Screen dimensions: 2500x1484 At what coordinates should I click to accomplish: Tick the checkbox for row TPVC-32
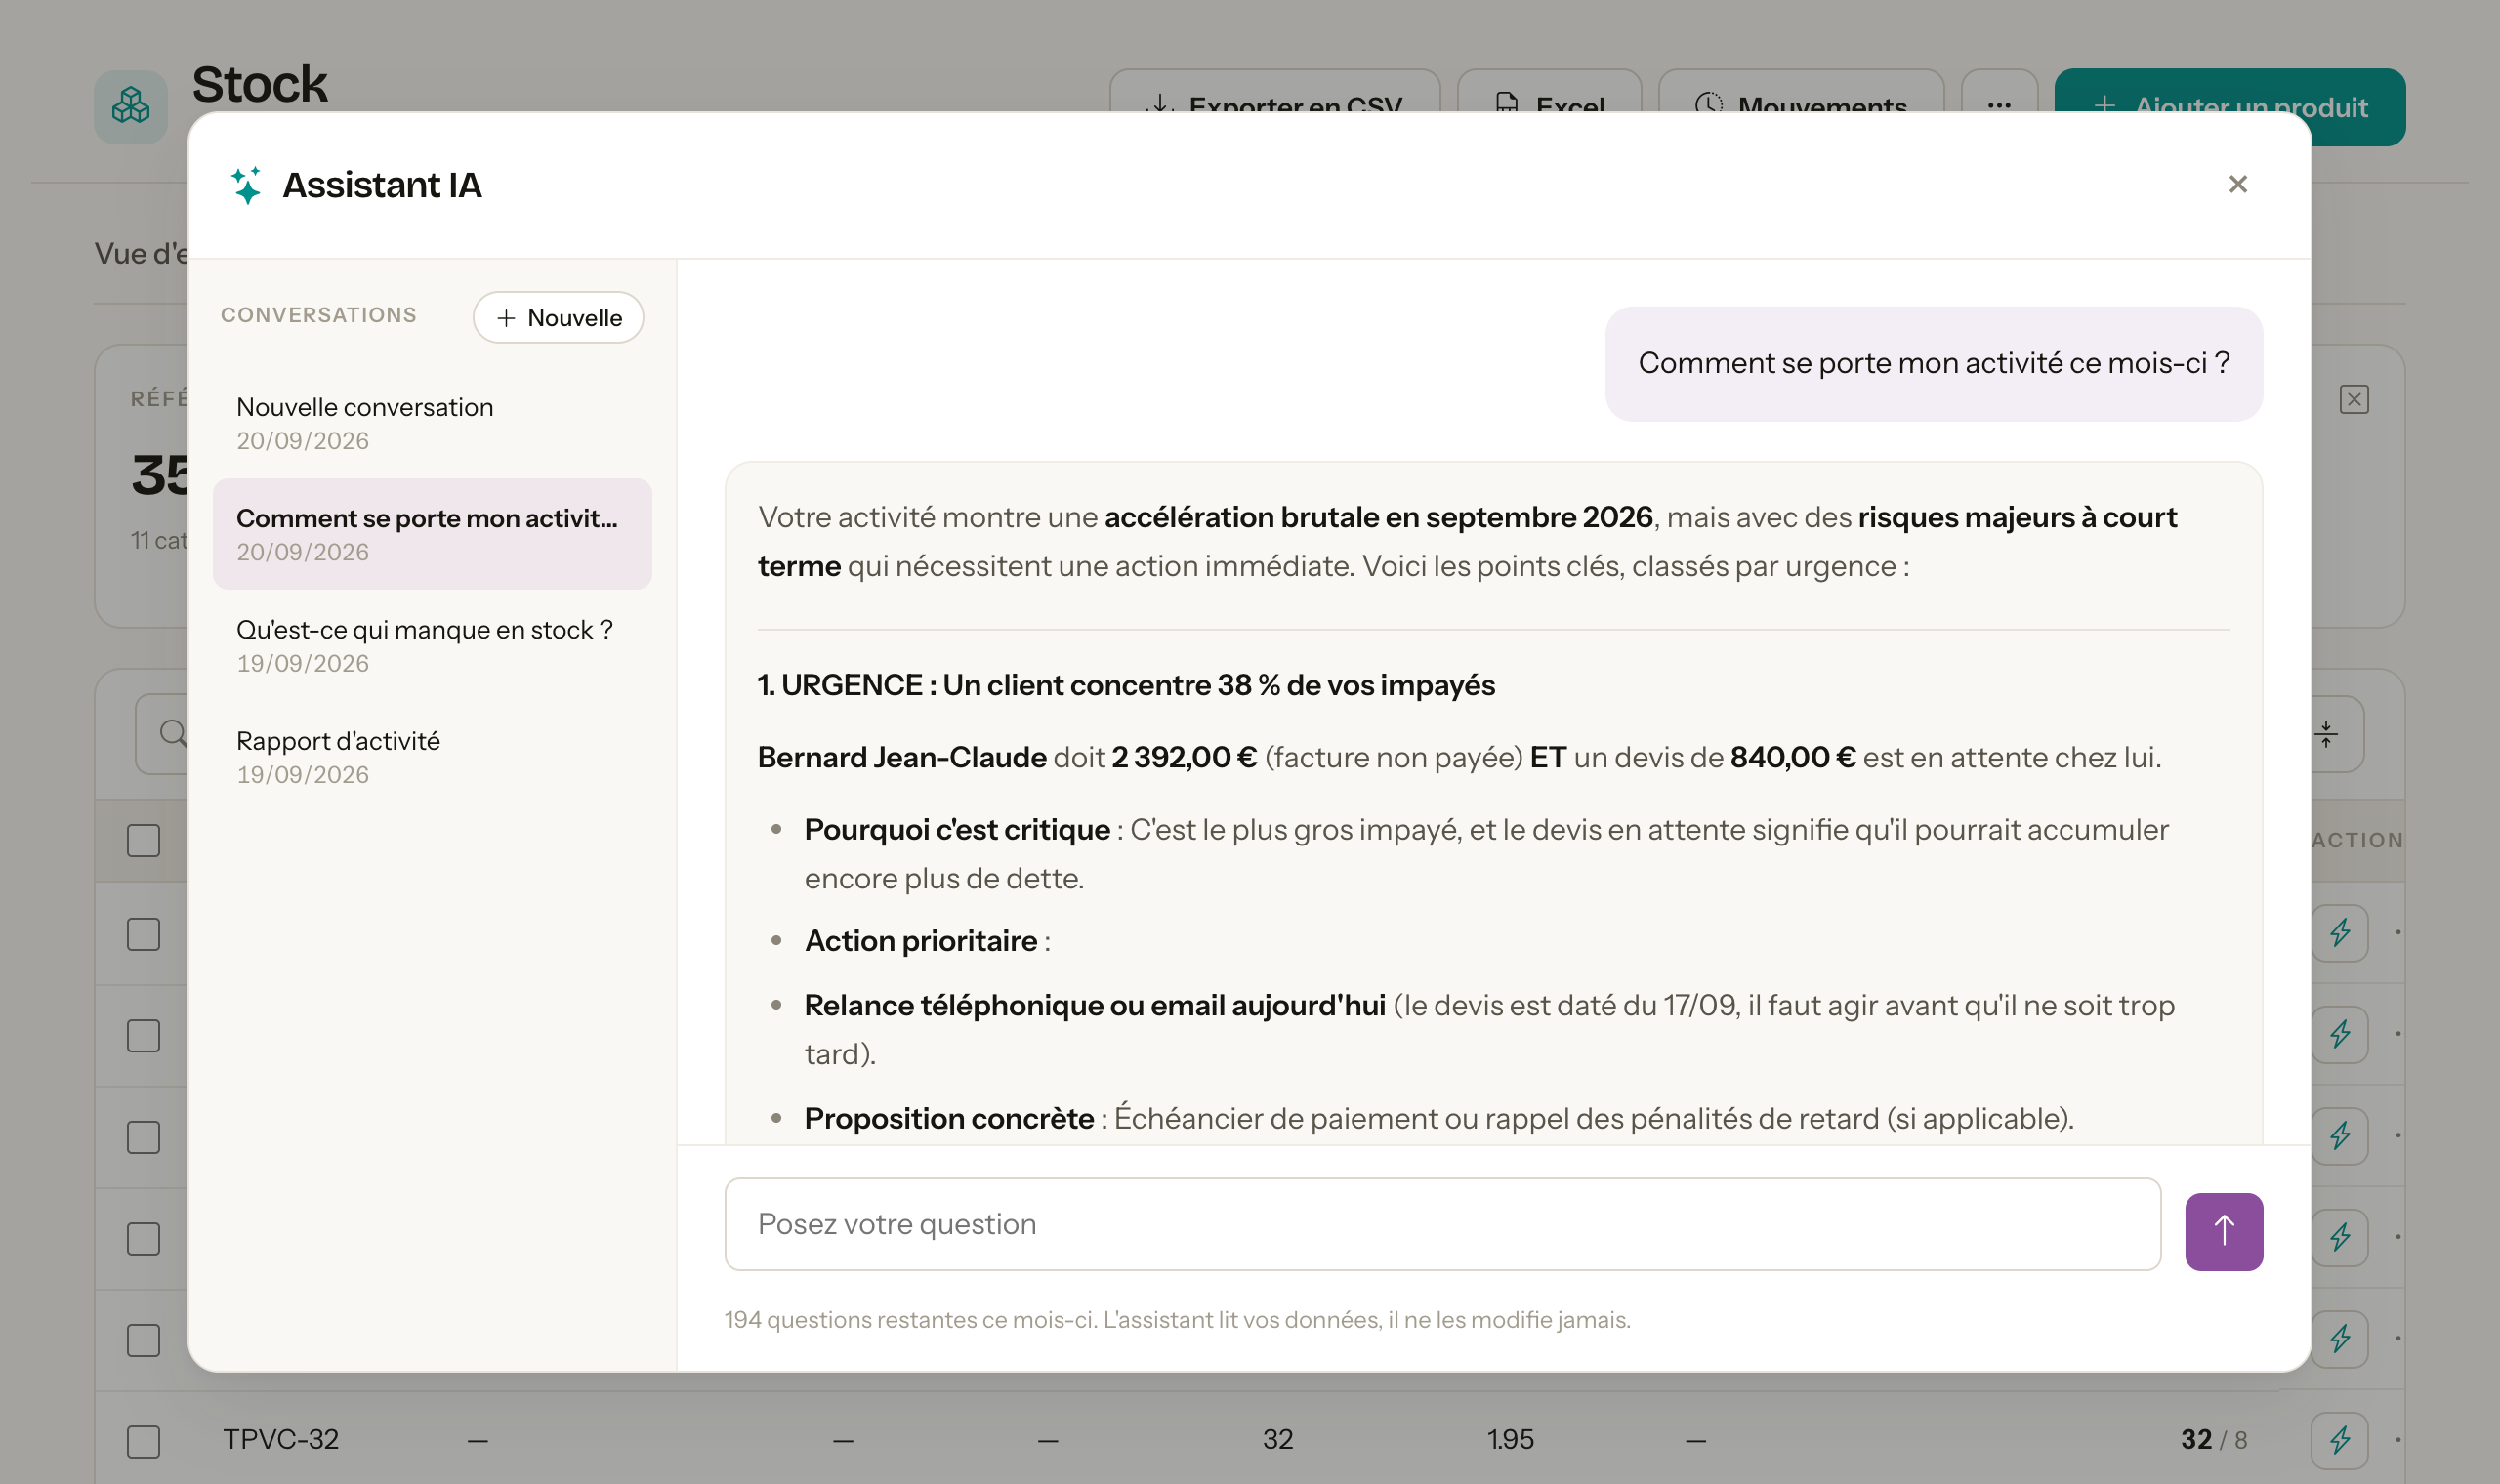(x=144, y=1441)
